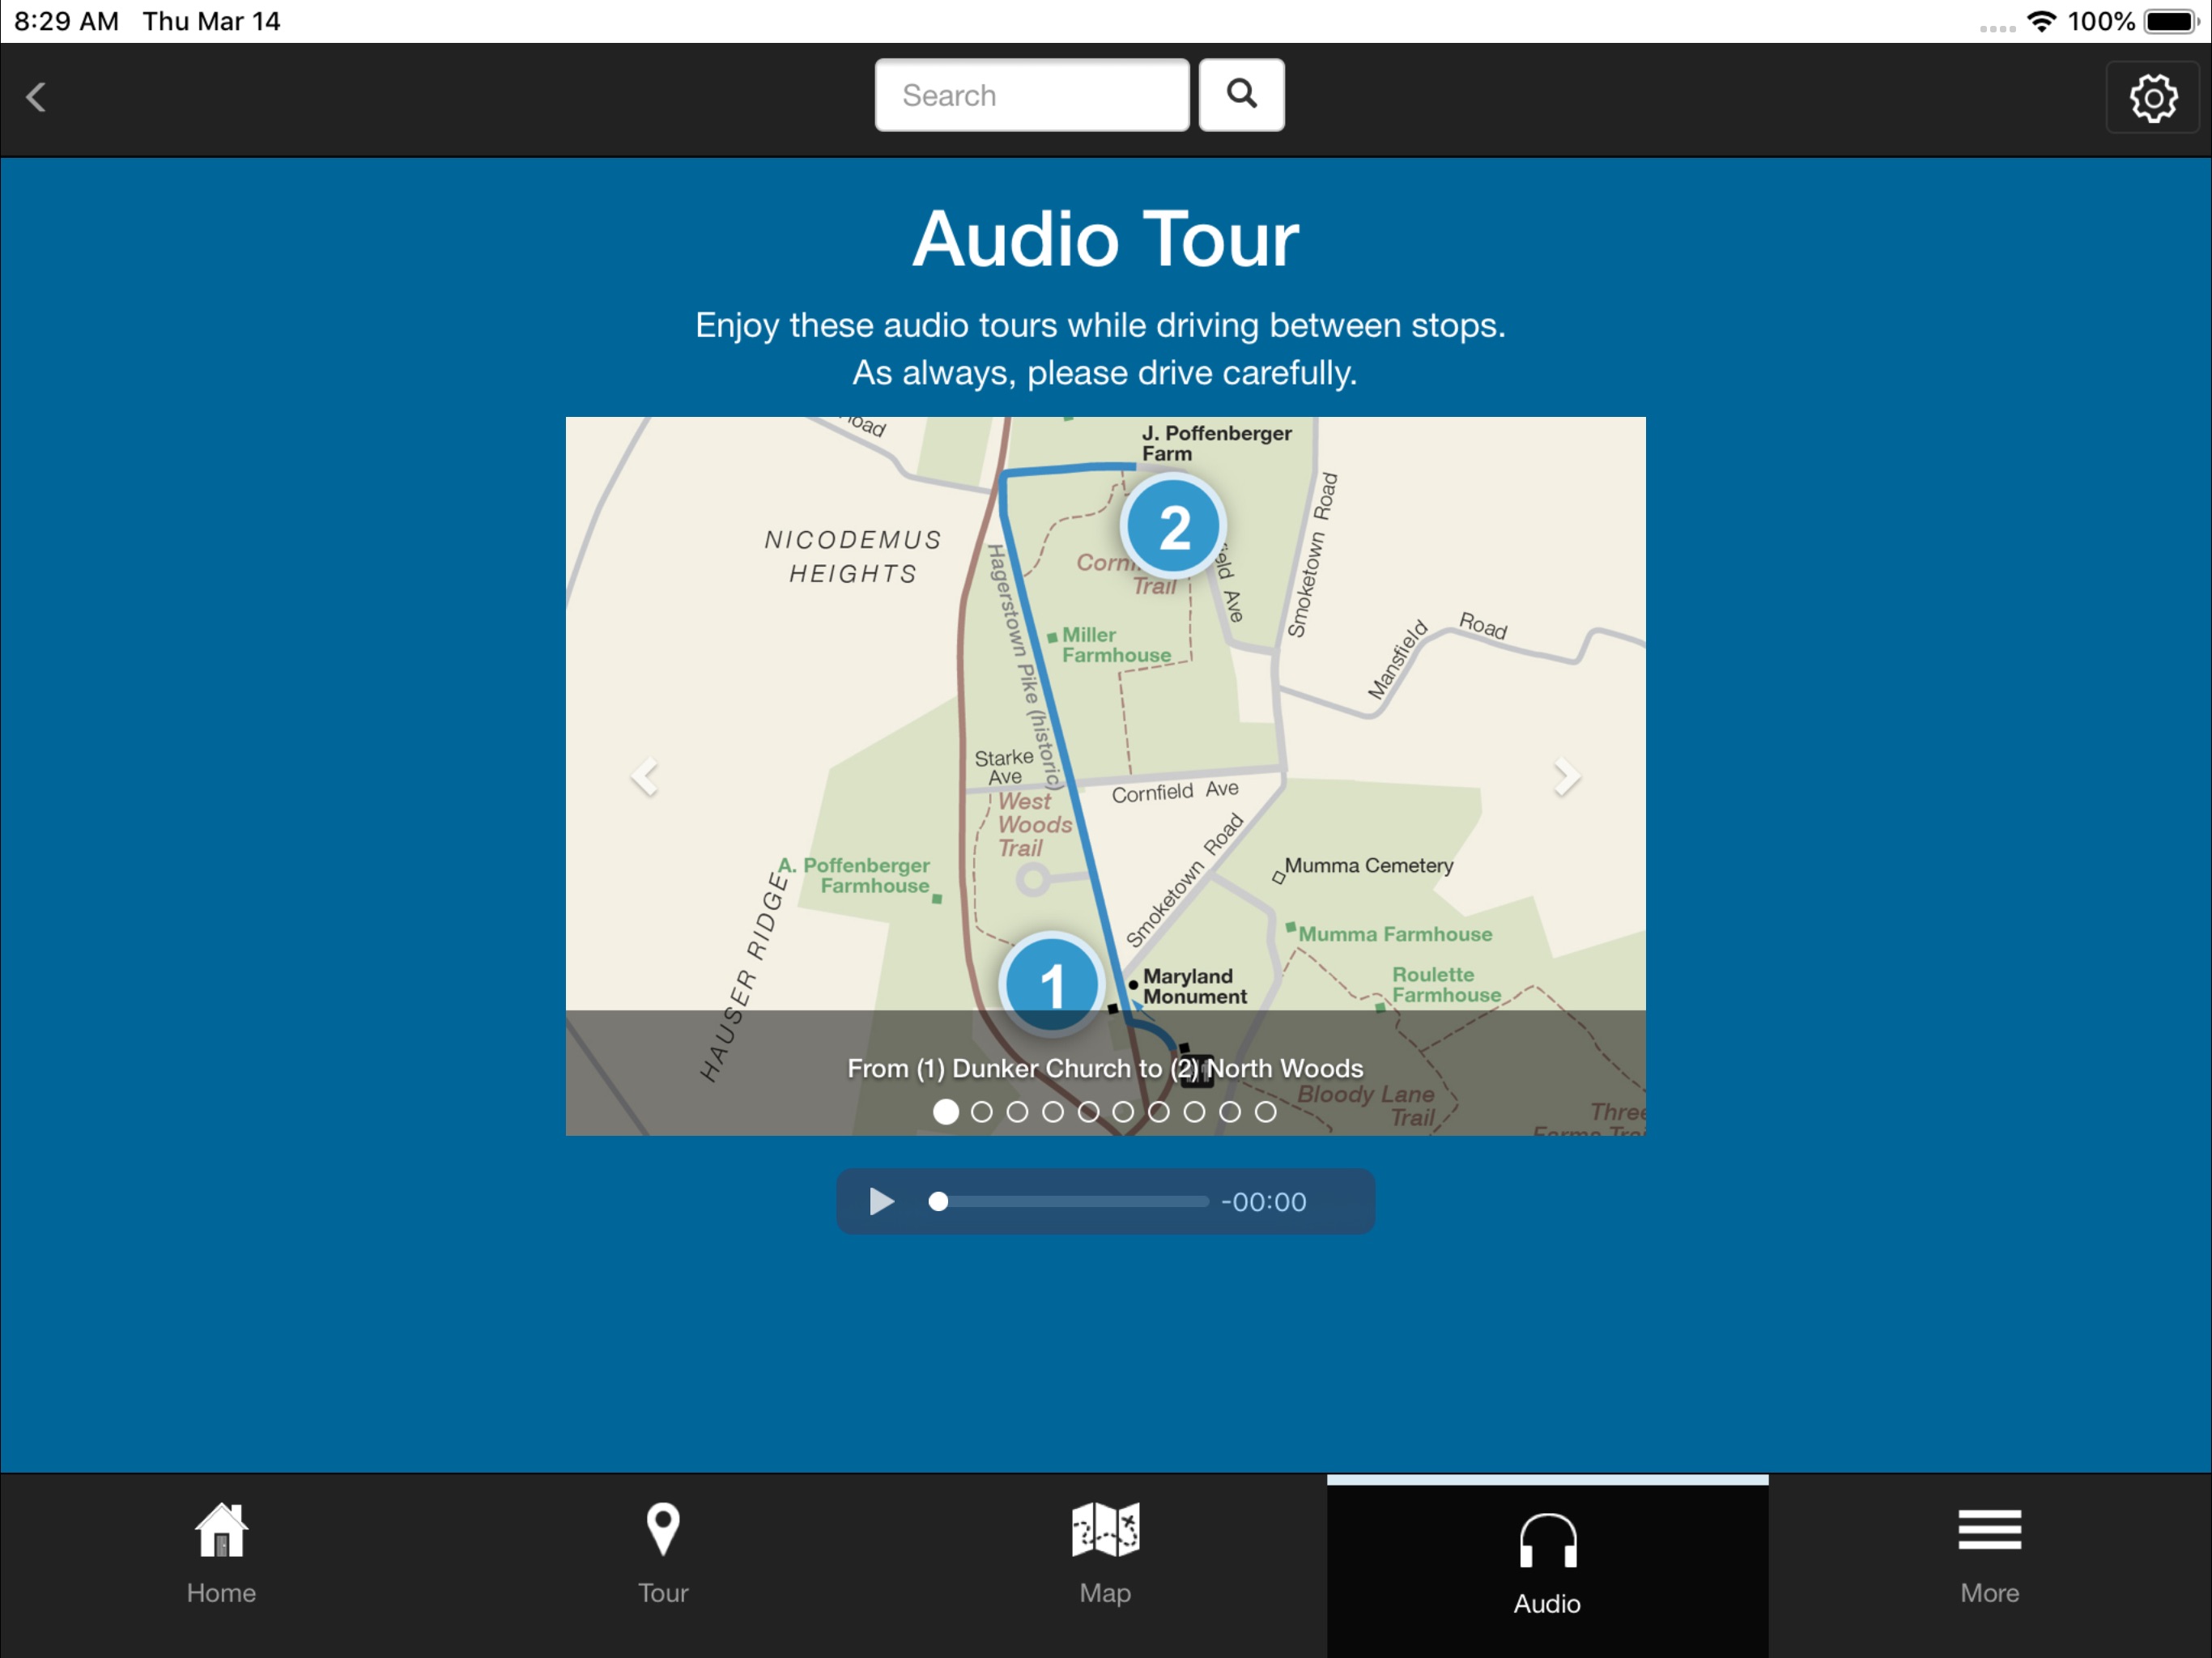Play the audio tour track
Viewport: 2212px width, 1658px height.
(x=881, y=1201)
